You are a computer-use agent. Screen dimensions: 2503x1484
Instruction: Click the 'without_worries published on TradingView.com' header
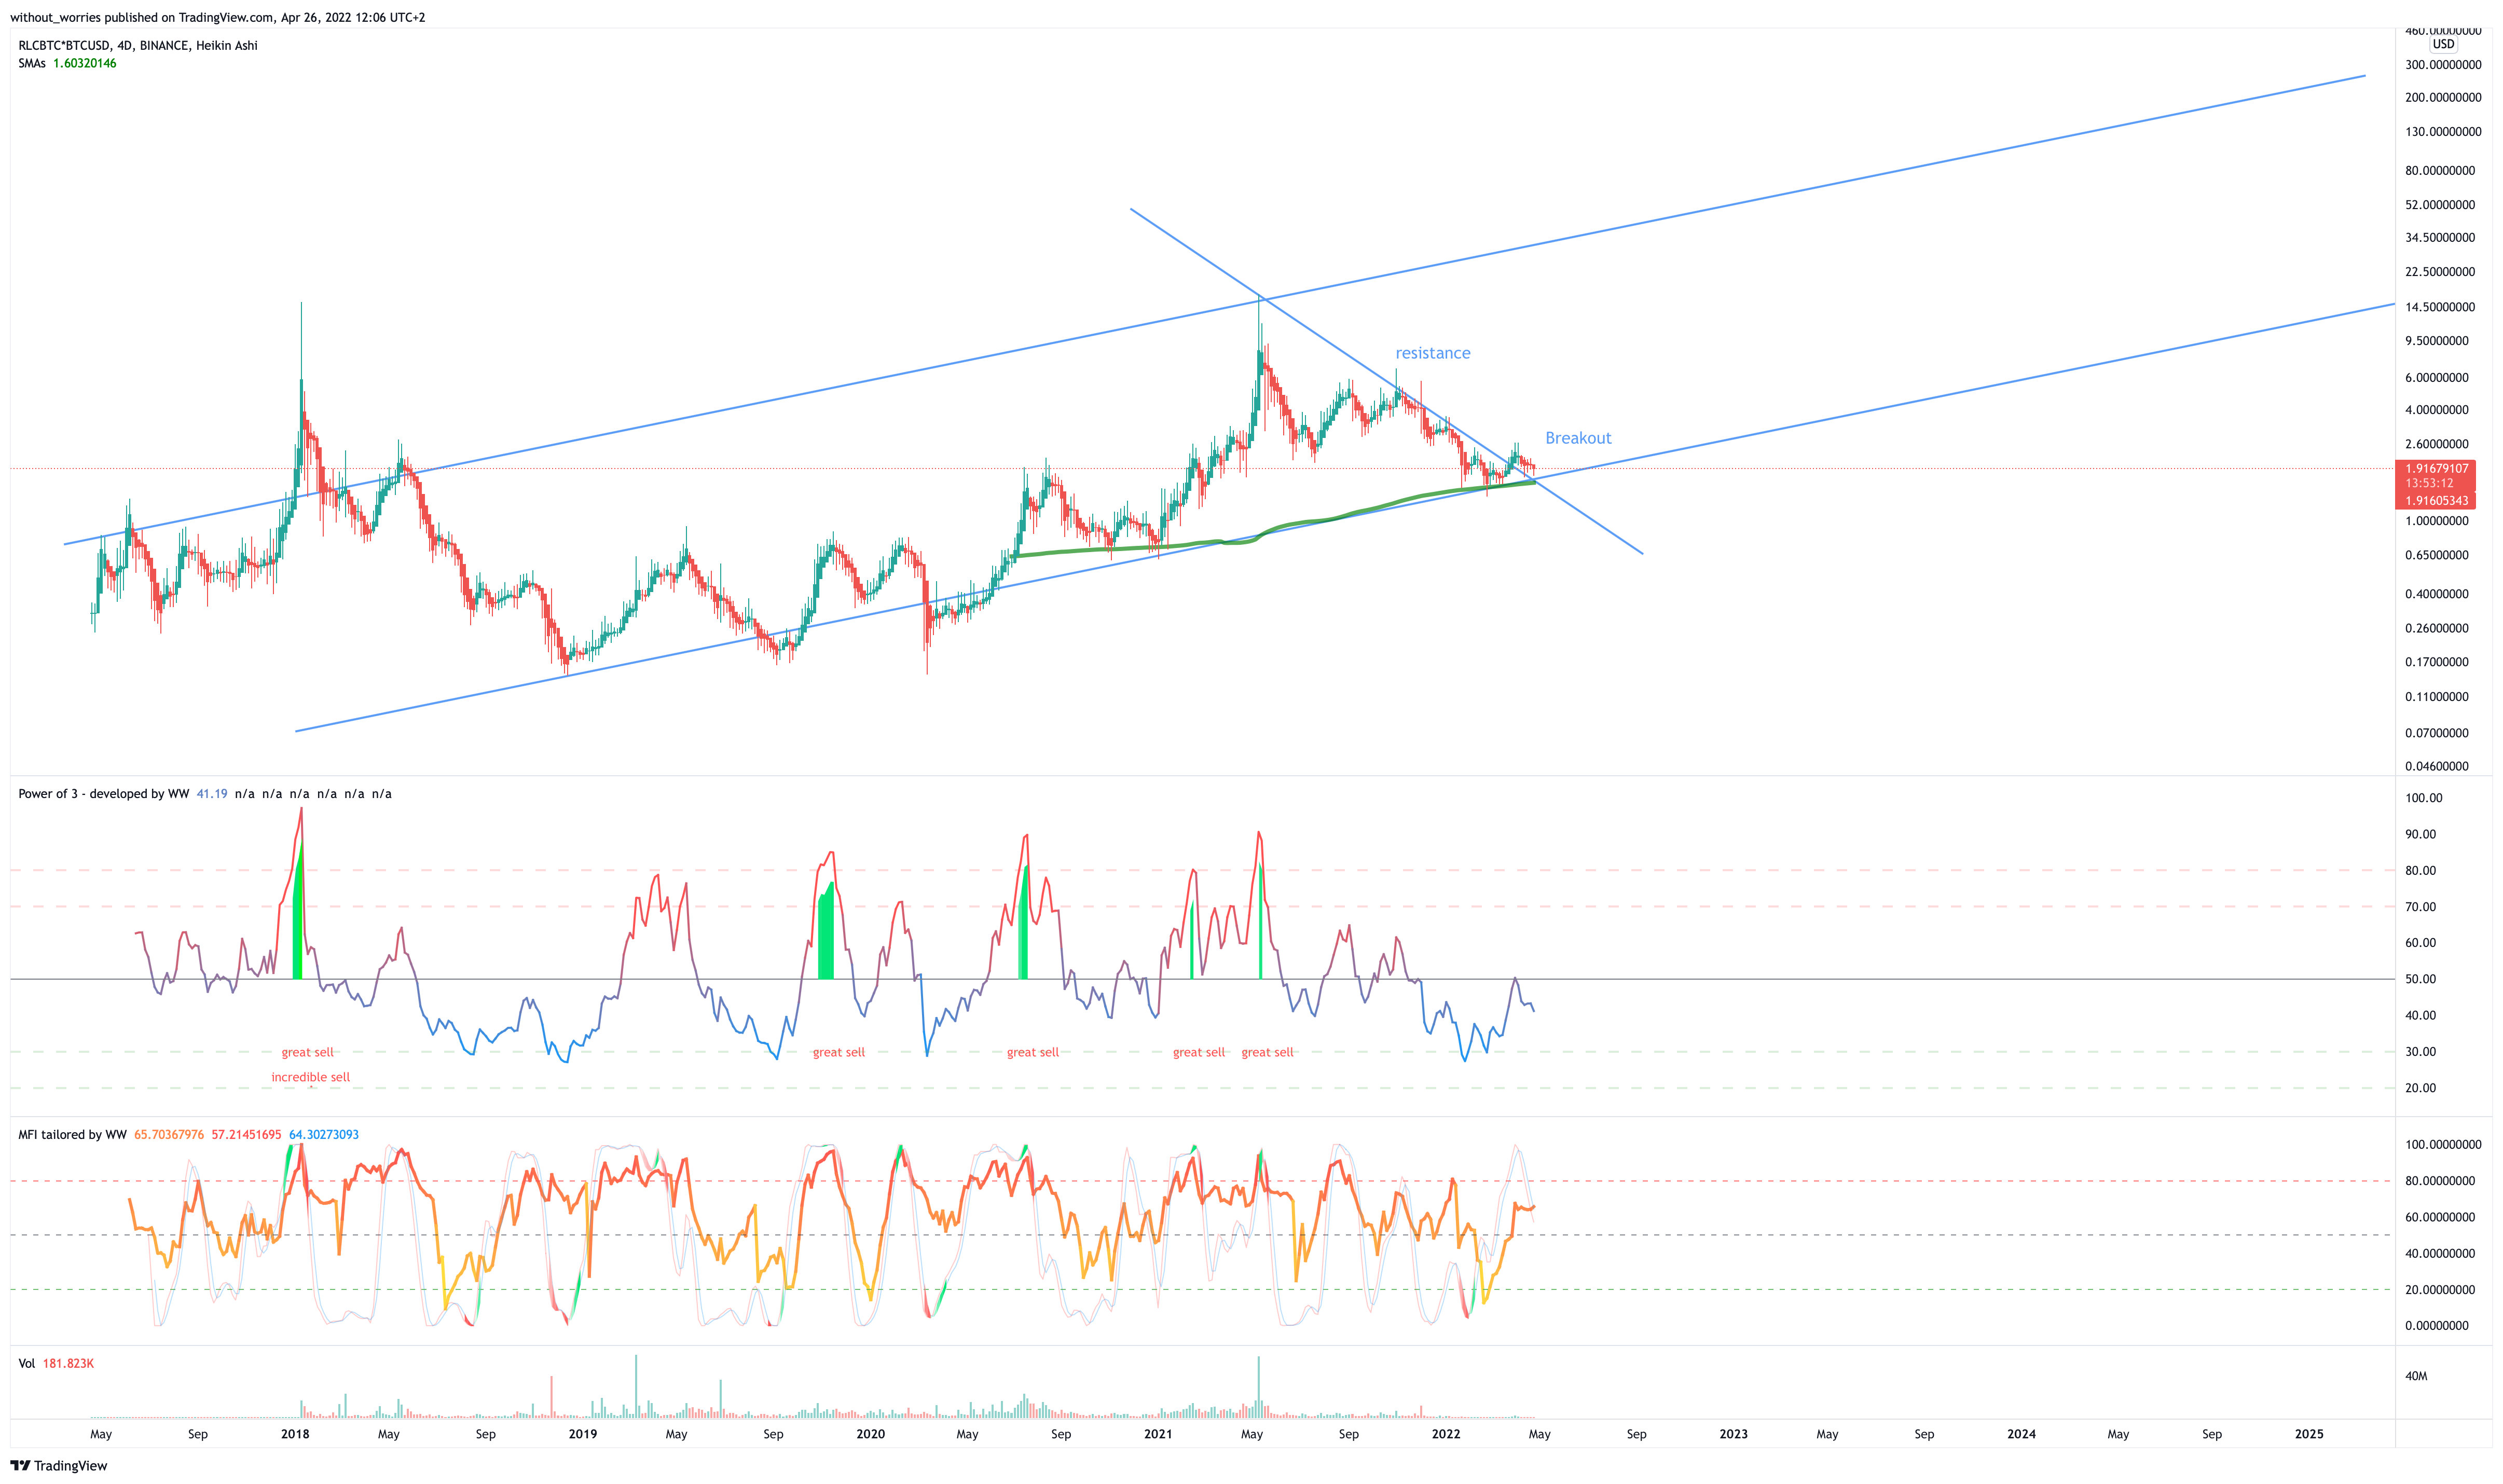pos(217,17)
